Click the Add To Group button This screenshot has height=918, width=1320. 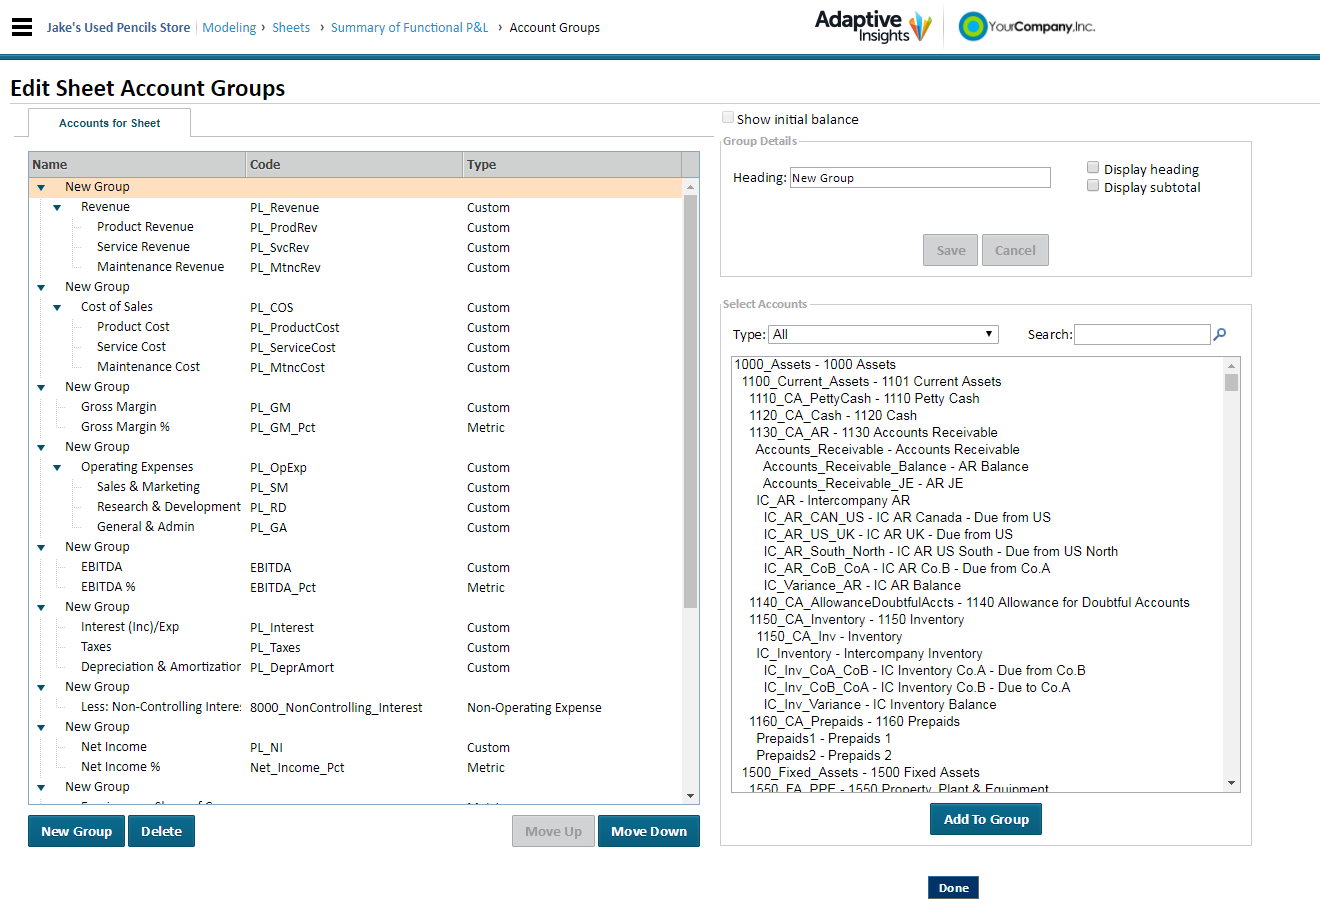point(986,819)
